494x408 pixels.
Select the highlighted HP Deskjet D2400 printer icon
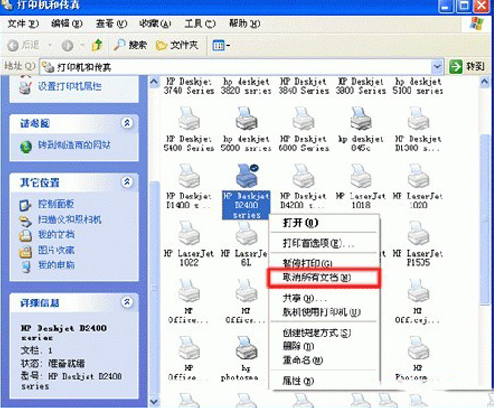coord(247,176)
